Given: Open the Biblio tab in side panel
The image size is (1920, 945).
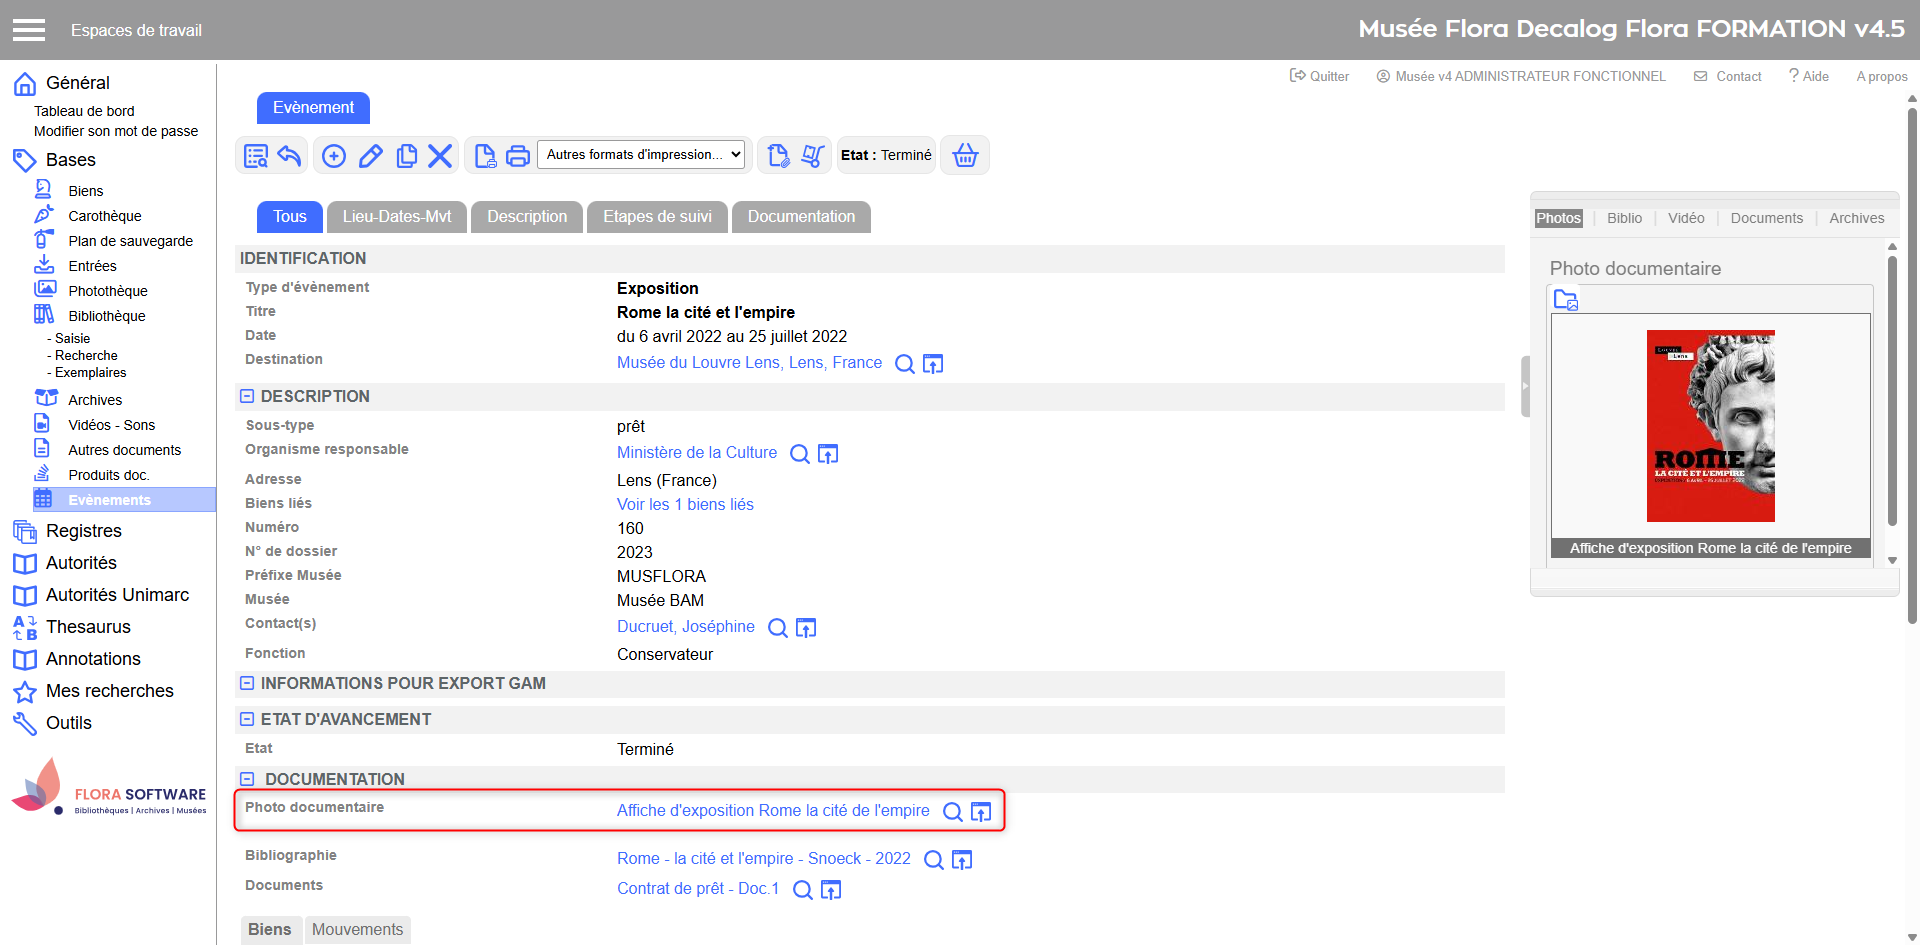Looking at the screenshot, I should pos(1624,218).
